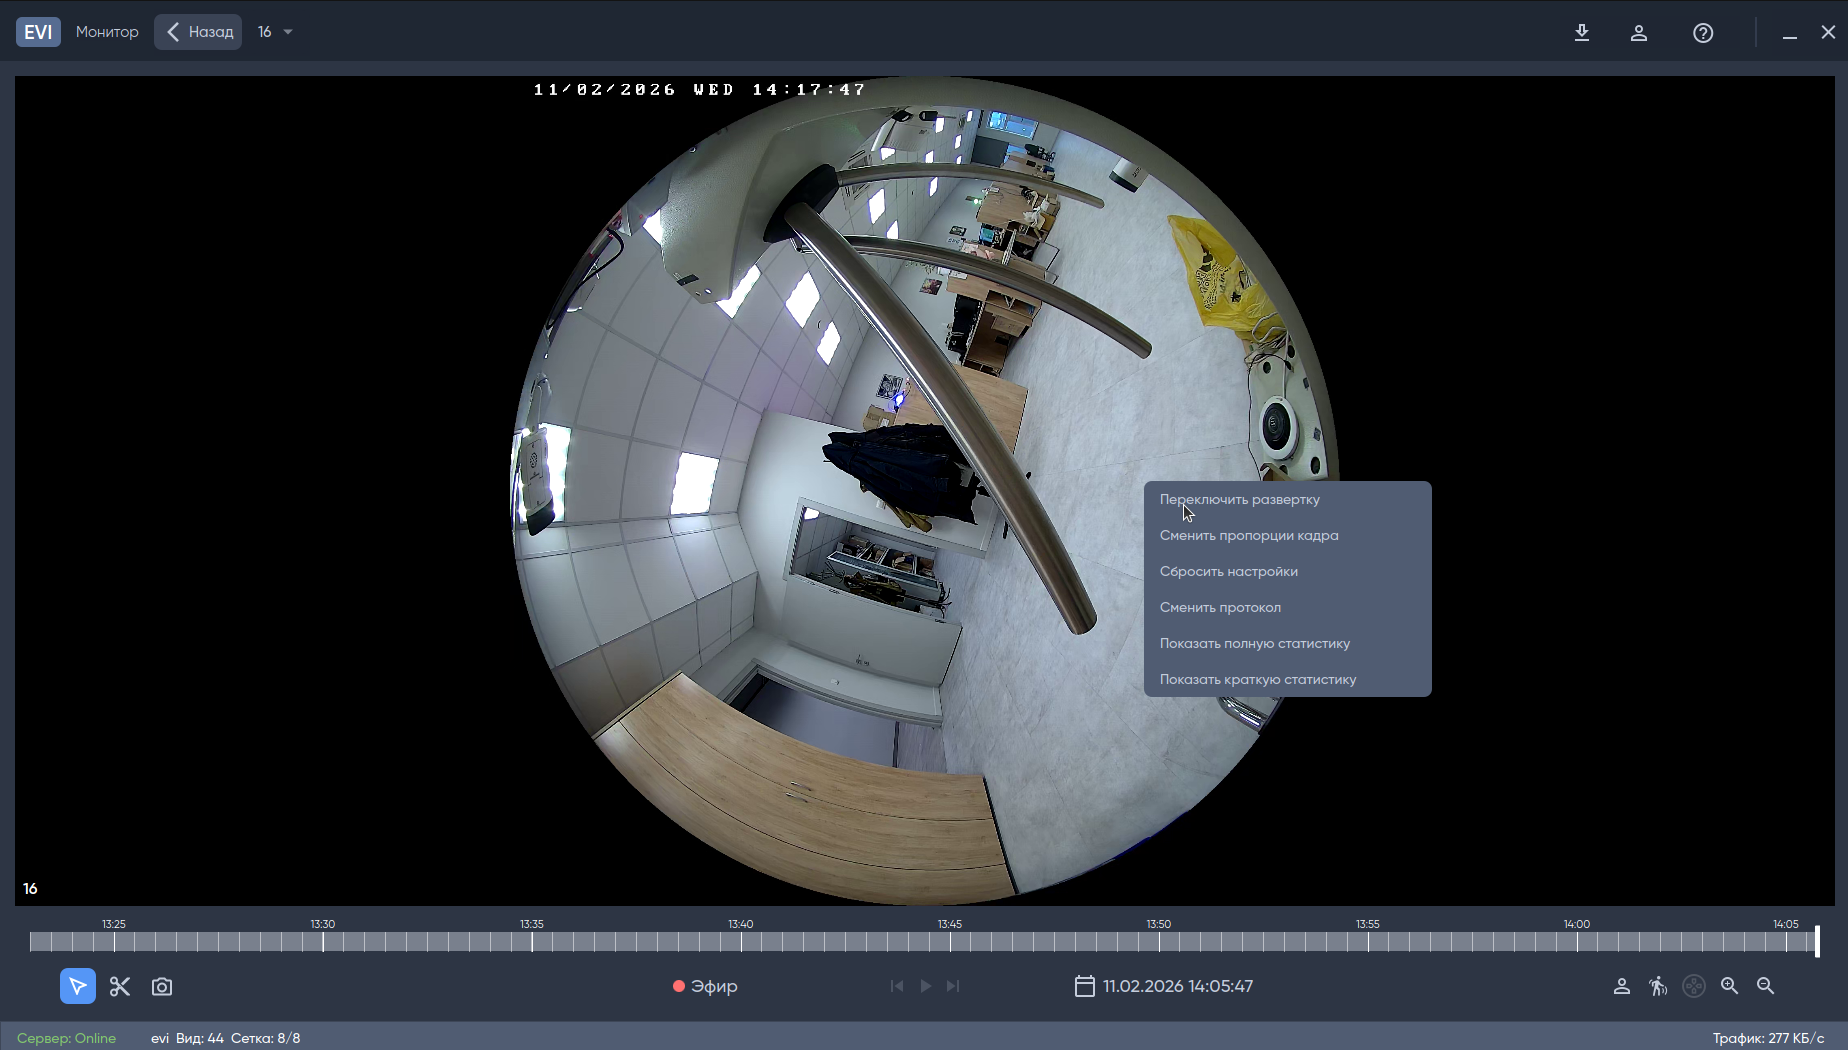Click the scissors clip export tool

coord(120,986)
